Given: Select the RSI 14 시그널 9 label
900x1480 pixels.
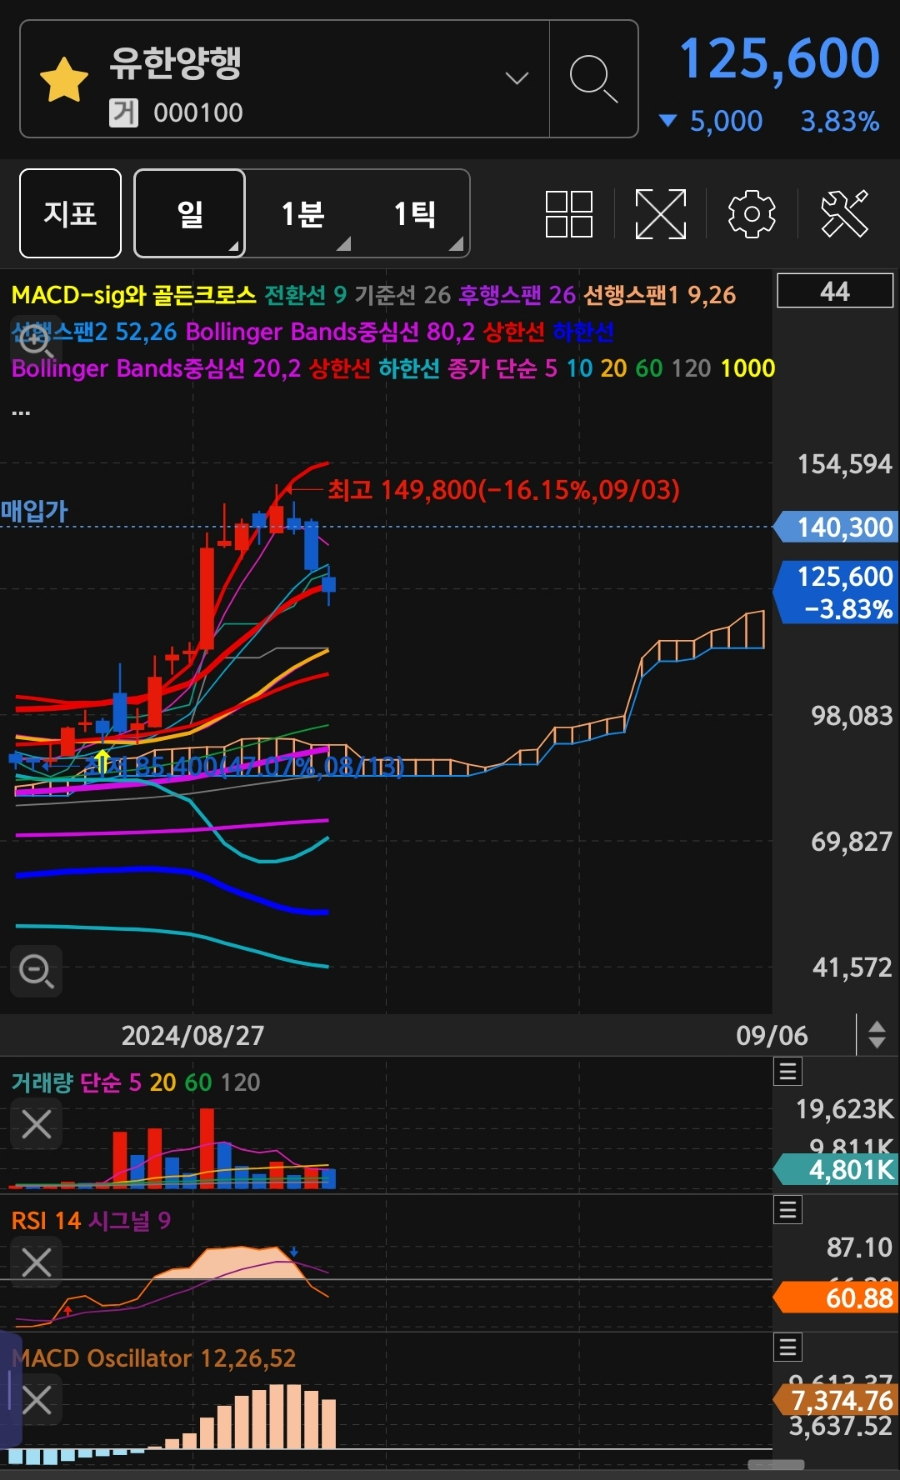Looking at the screenshot, I should pos(91,1220).
